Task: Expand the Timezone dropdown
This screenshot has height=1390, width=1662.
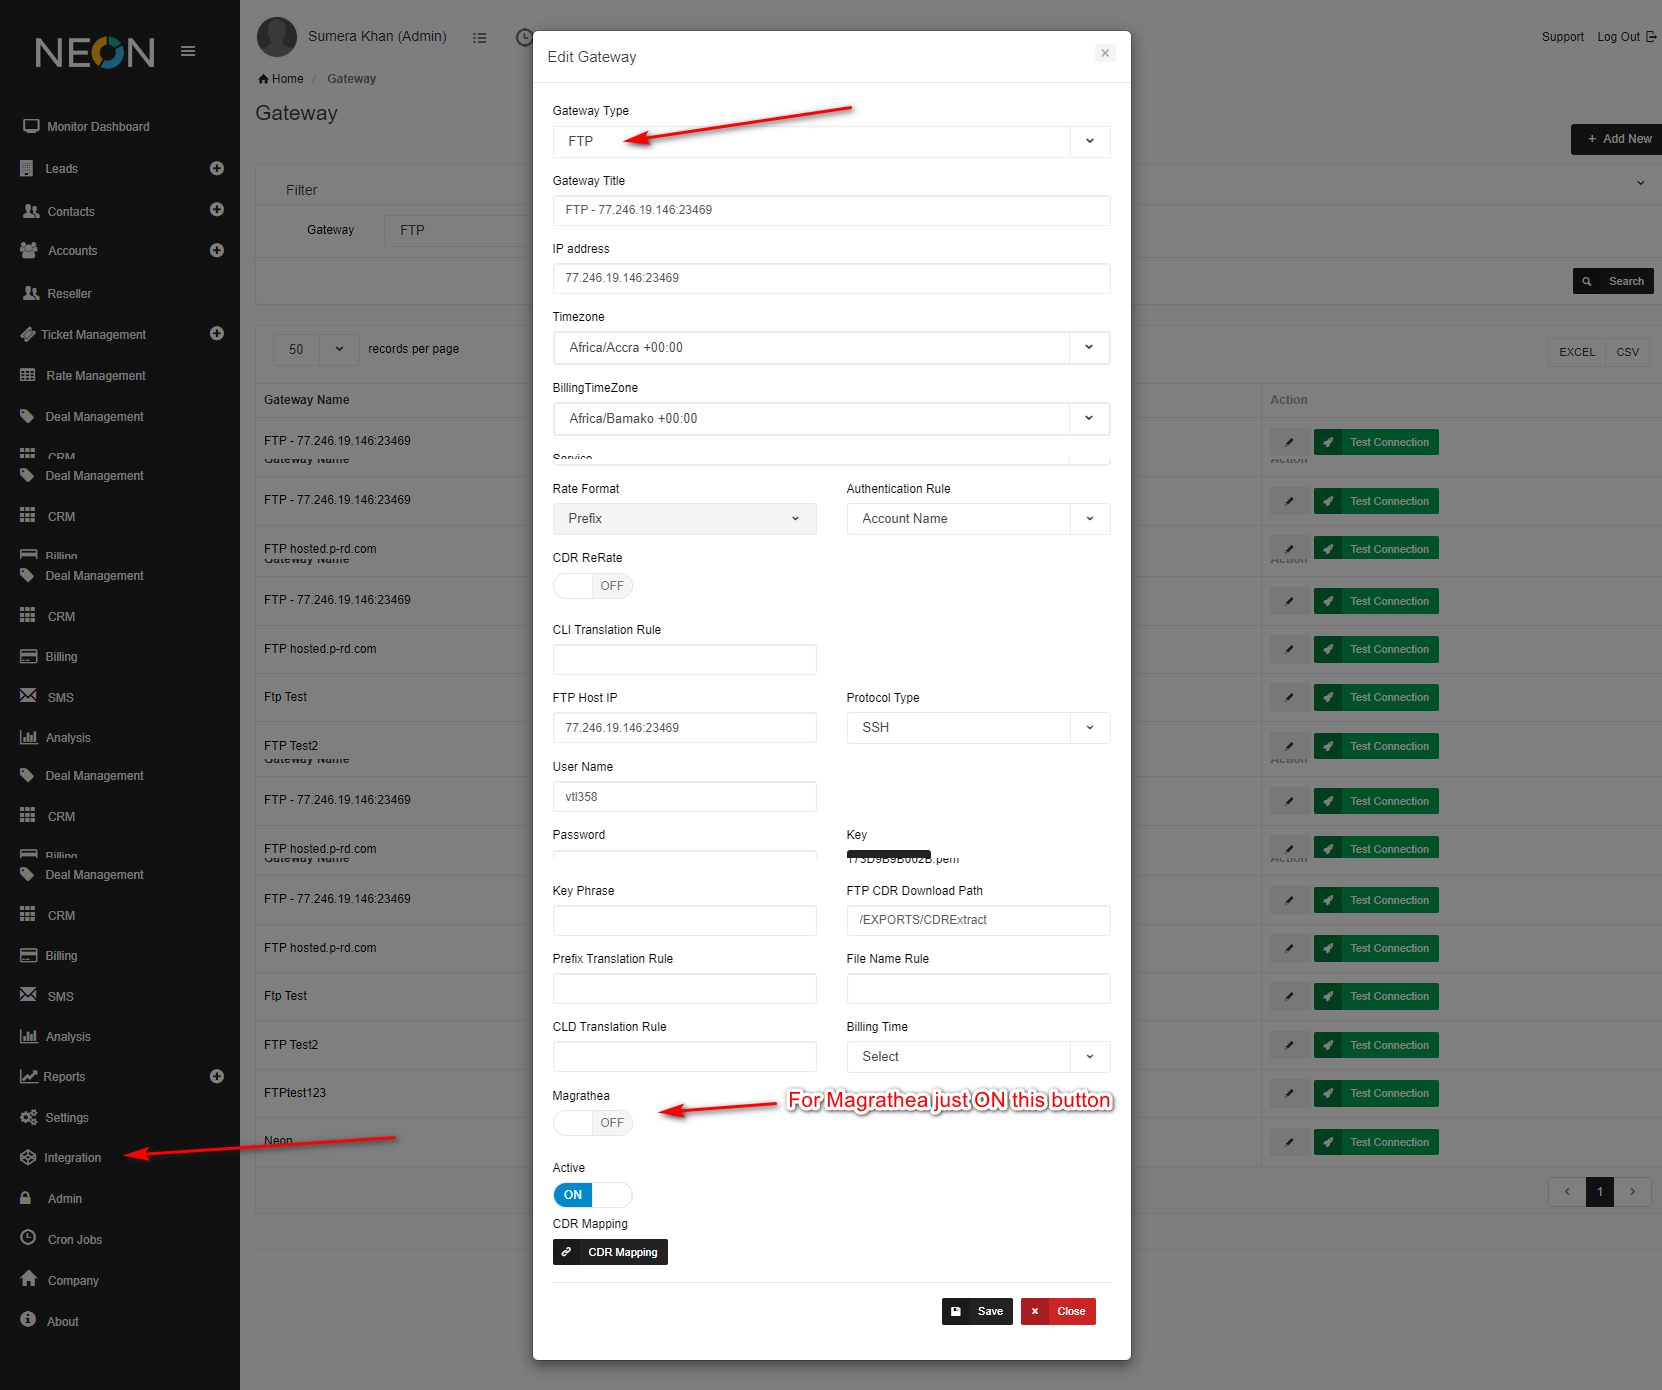Action: [x=830, y=348]
